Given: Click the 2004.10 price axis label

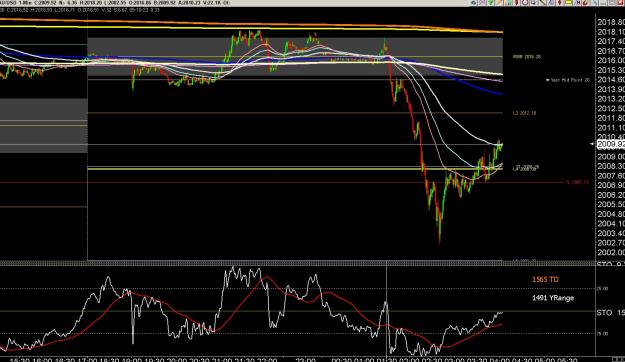Looking at the screenshot, I should coord(611,224).
